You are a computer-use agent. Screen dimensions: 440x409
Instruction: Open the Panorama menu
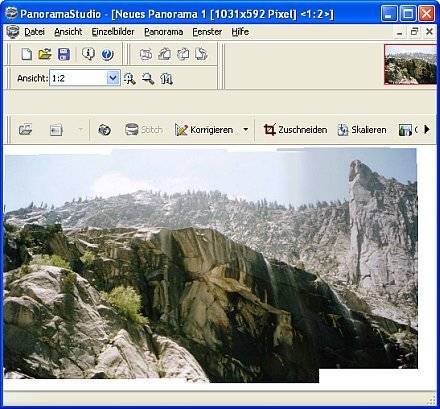tap(163, 32)
